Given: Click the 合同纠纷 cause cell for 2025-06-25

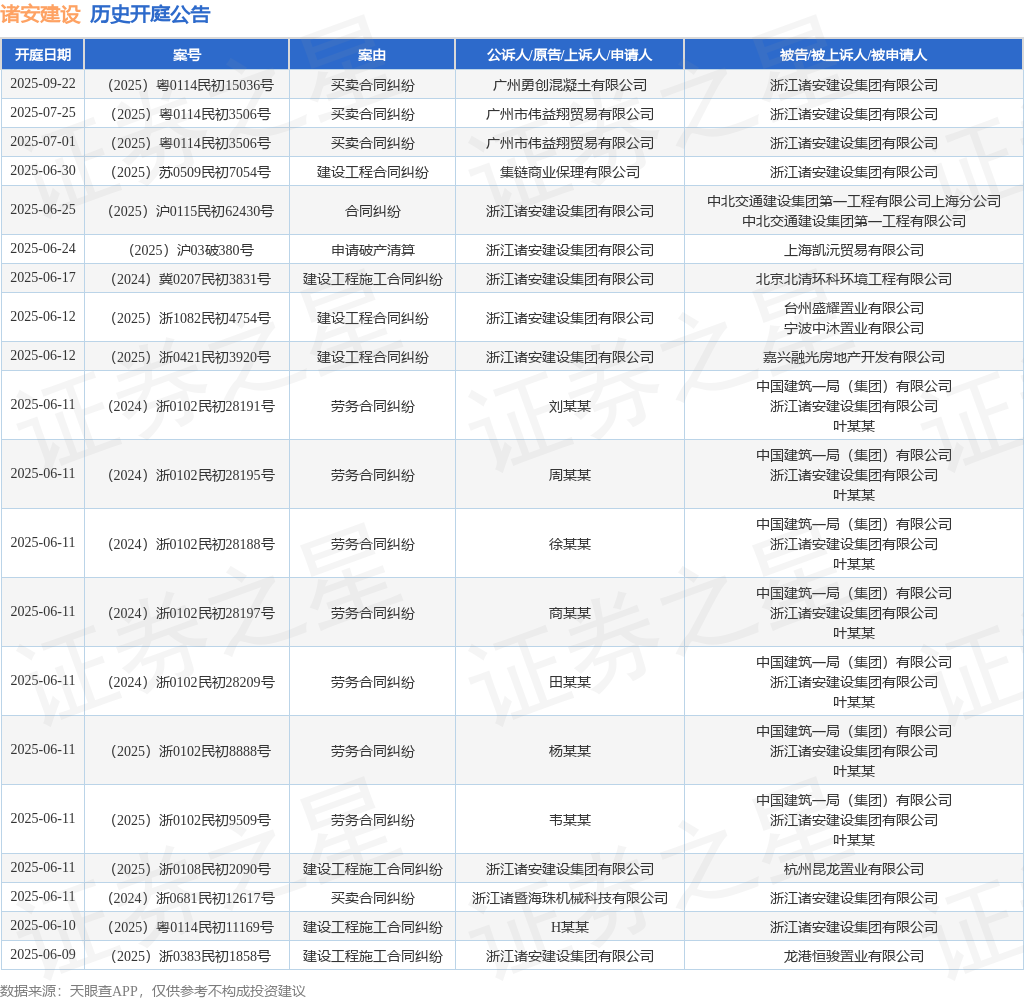Looking at the screenshot, I should coord(372,211).
